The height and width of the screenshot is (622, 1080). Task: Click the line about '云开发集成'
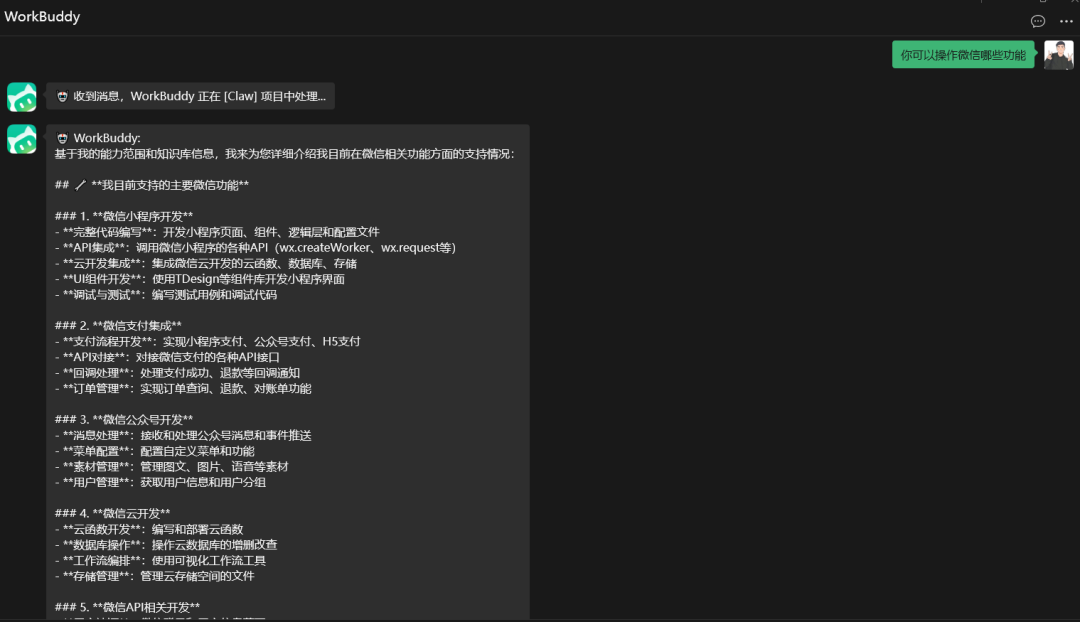tap(206, 263)
